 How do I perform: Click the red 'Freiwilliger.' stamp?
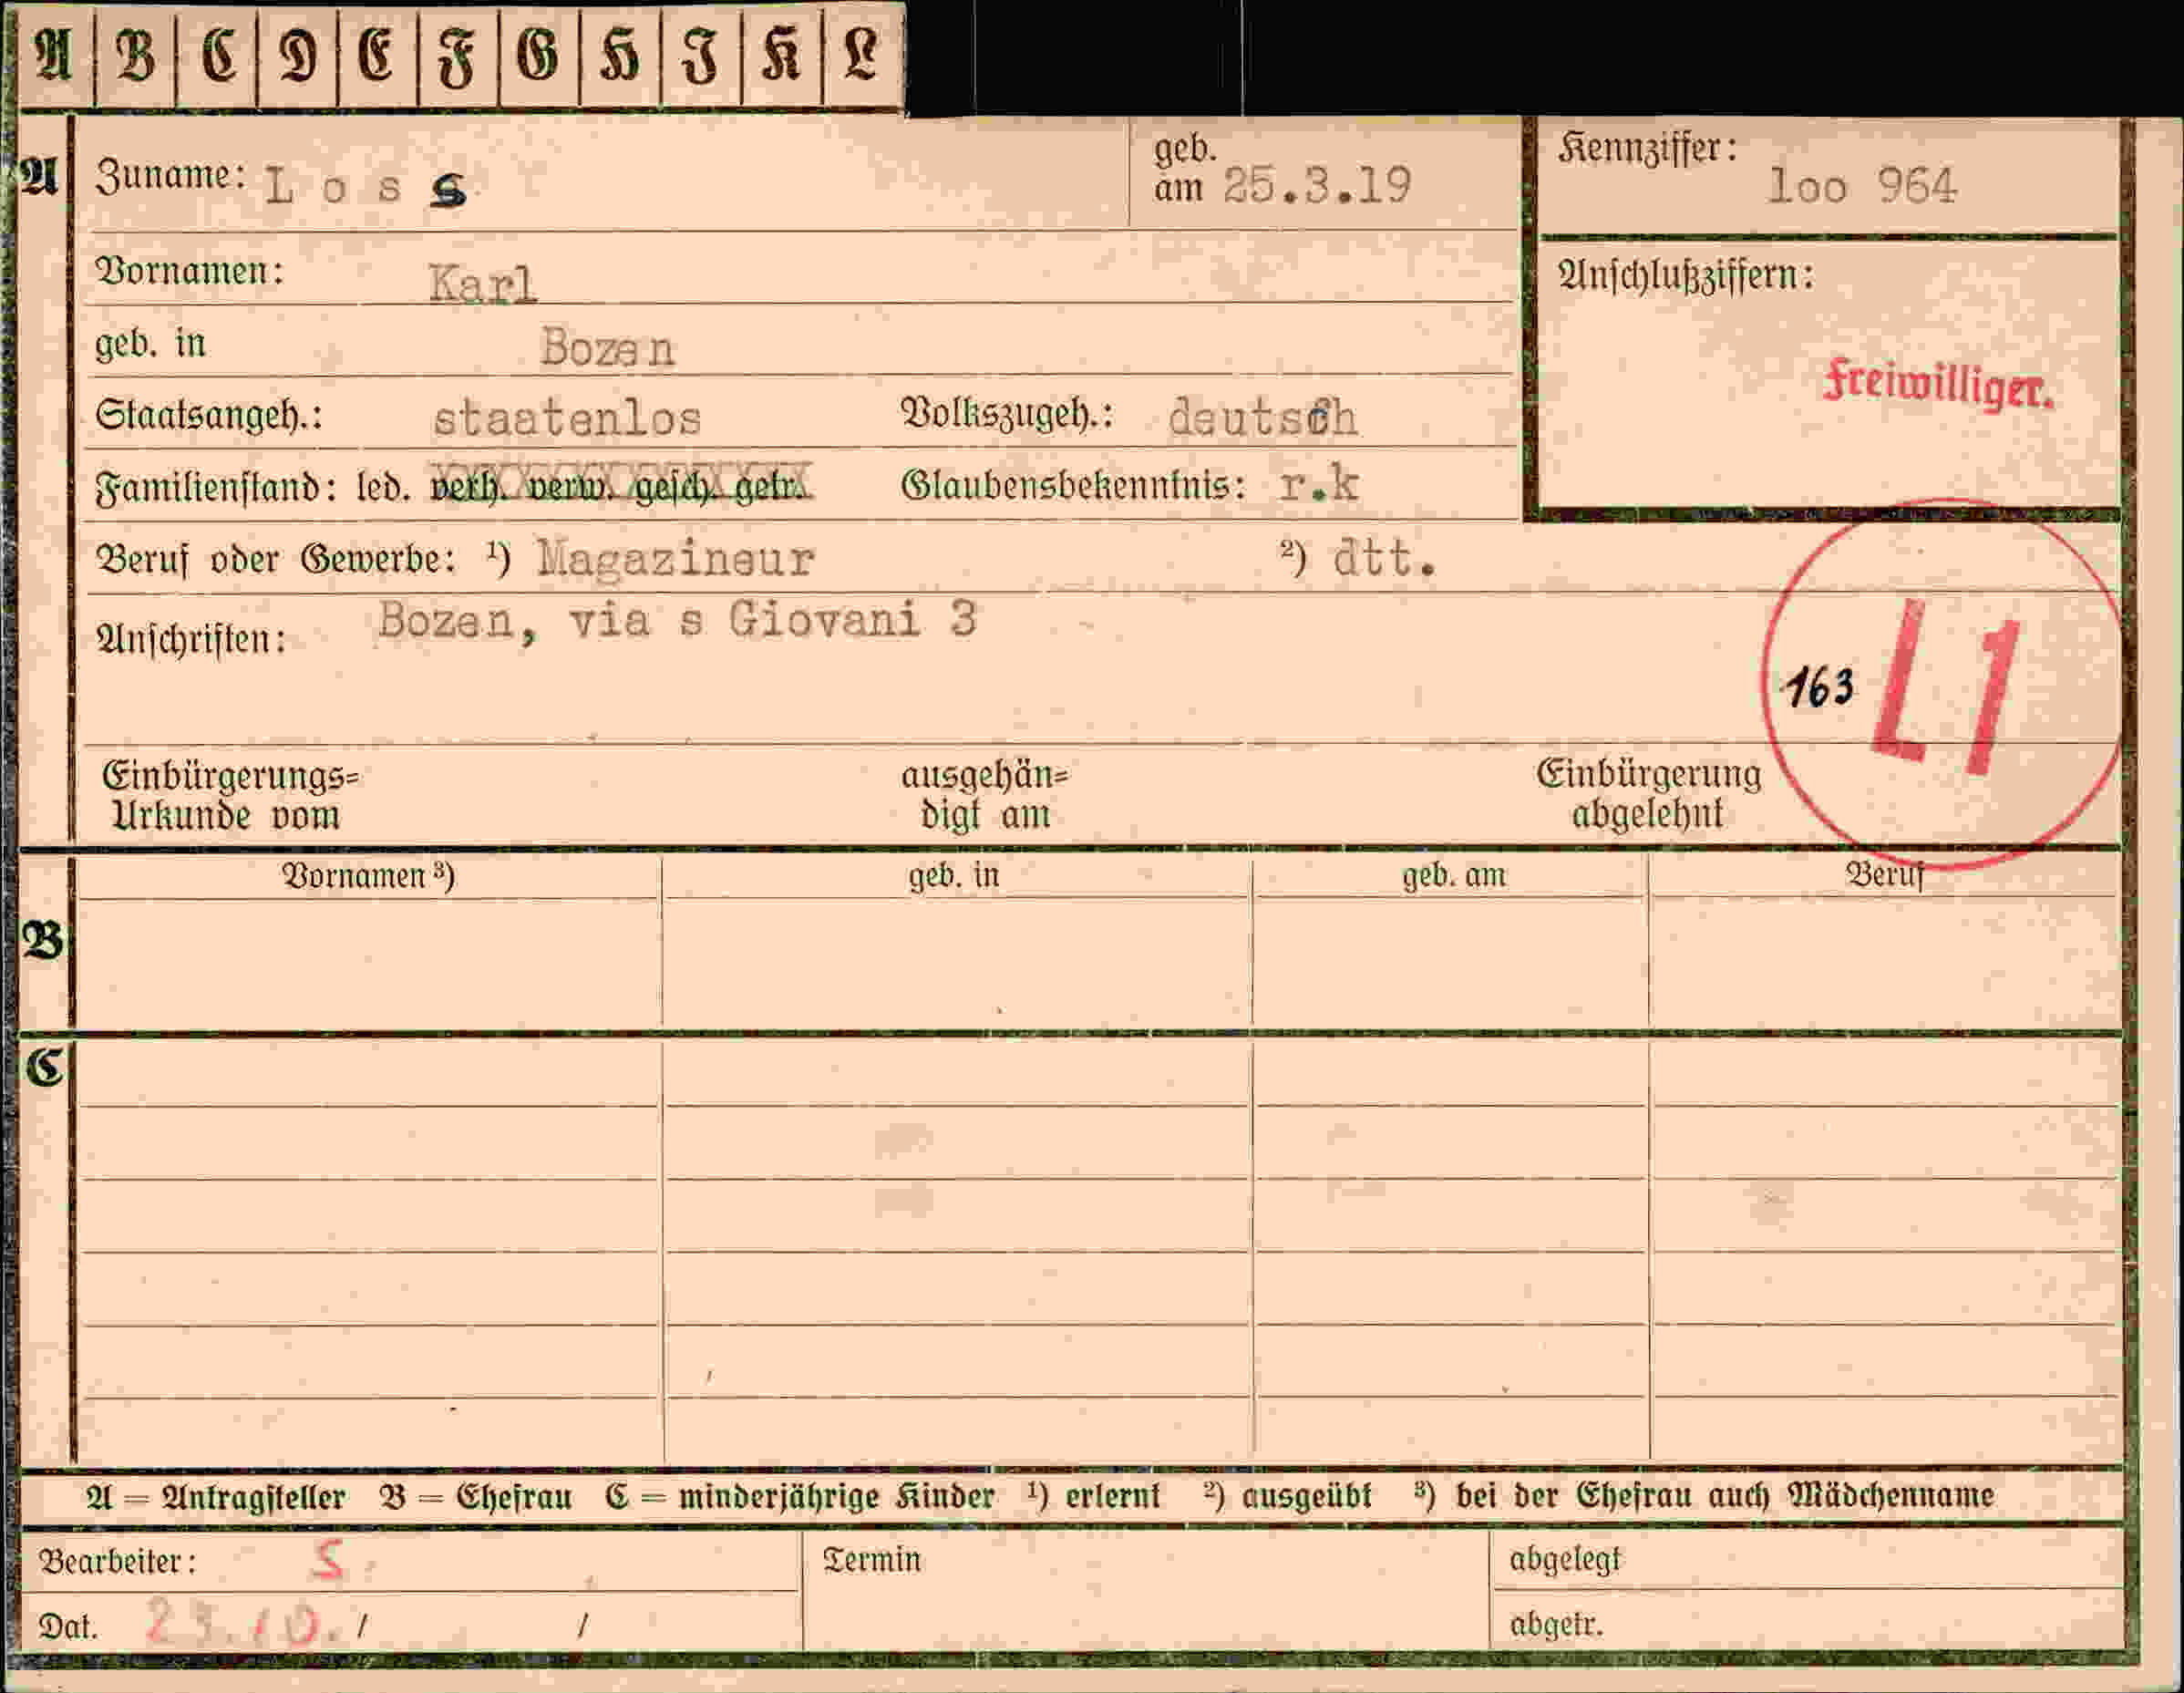[1938, 385]
